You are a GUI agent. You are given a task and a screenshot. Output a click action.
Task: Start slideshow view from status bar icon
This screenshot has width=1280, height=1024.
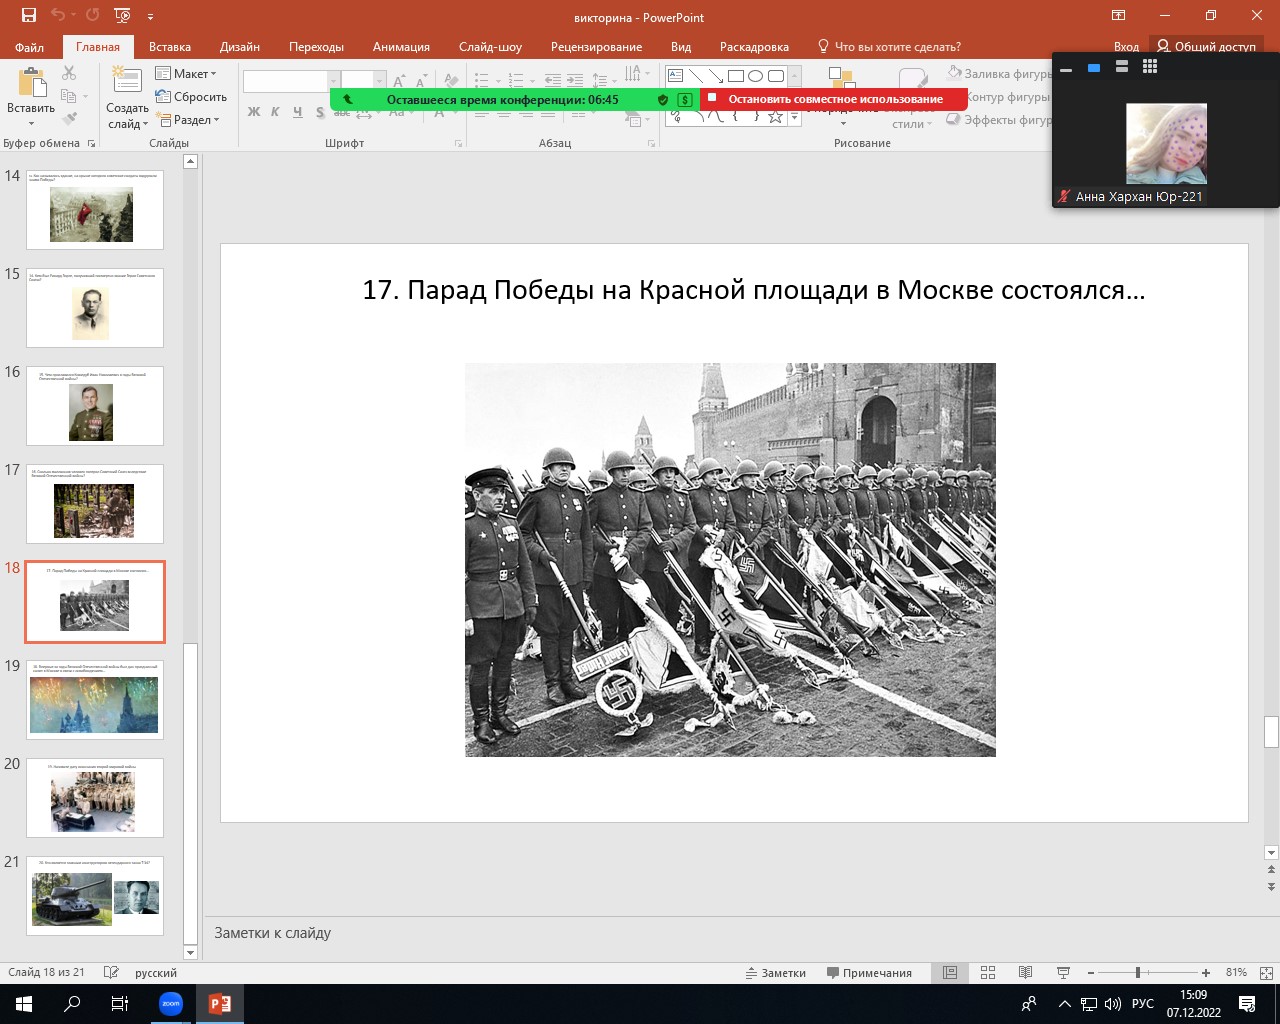pyautogui.click(x=1063, y=973)
